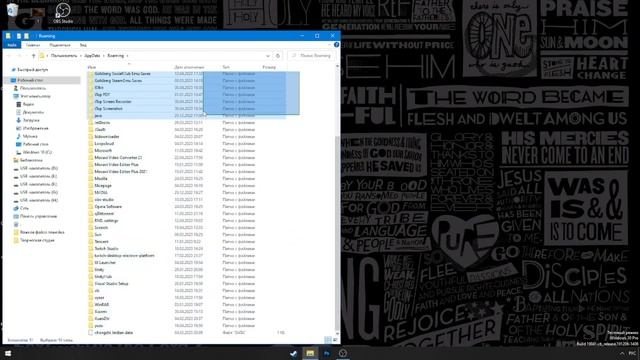Go up one folder level

(x=33, y=56)
